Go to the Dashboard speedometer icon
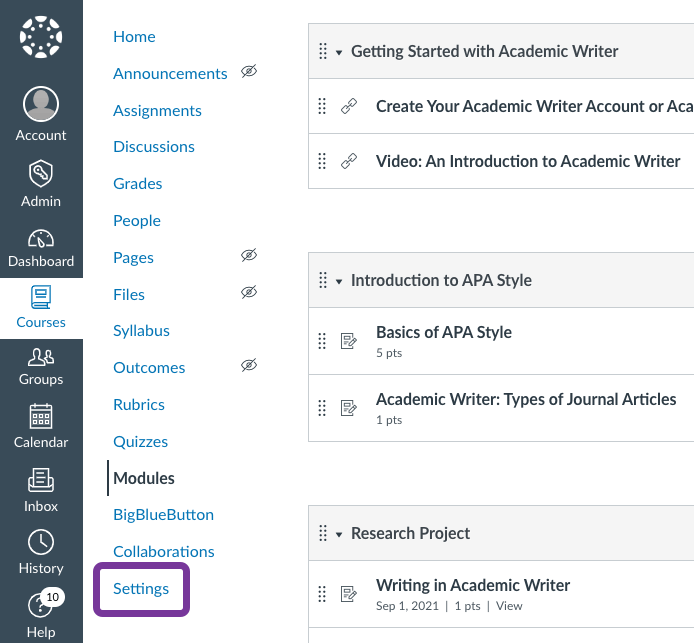 (41, 238)
